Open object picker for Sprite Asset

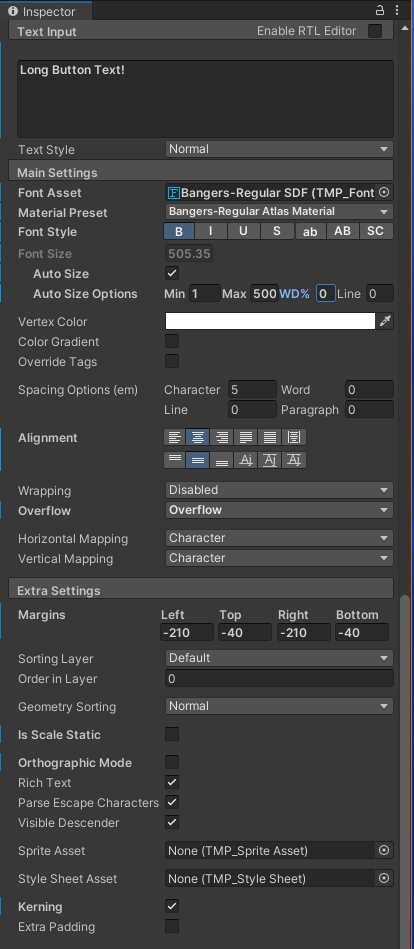tap(384, 850)
